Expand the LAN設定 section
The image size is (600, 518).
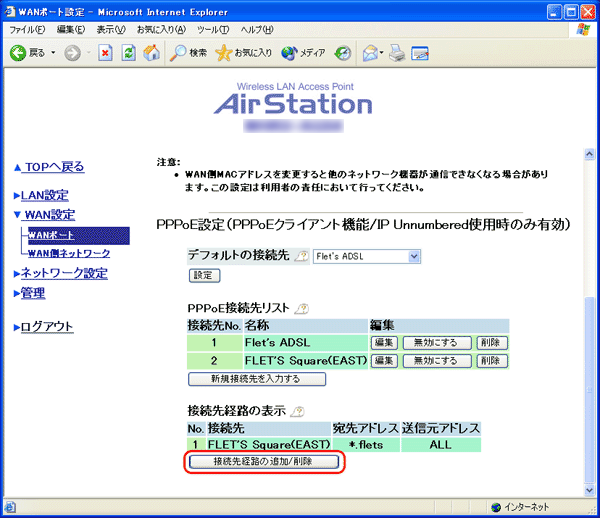point(17,195)
